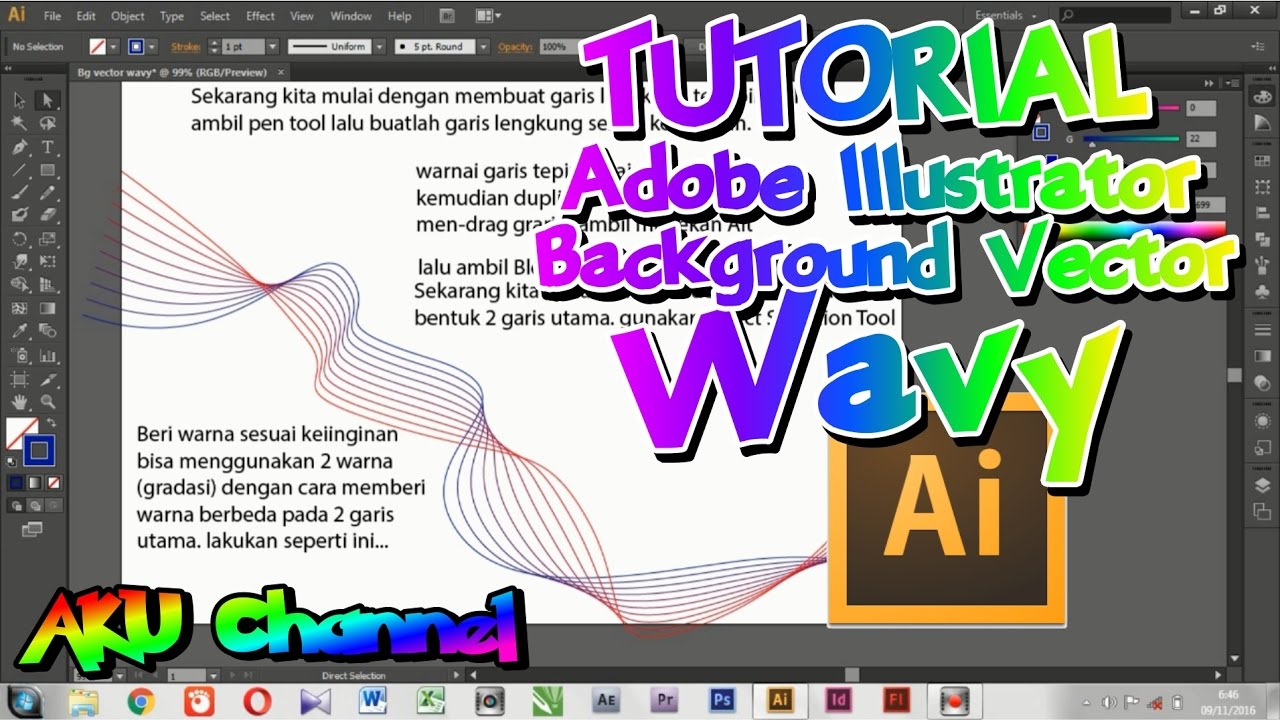This screenshot has width=1280, height=720.
Task: Select the Line Segment tool
Action: 20,170
